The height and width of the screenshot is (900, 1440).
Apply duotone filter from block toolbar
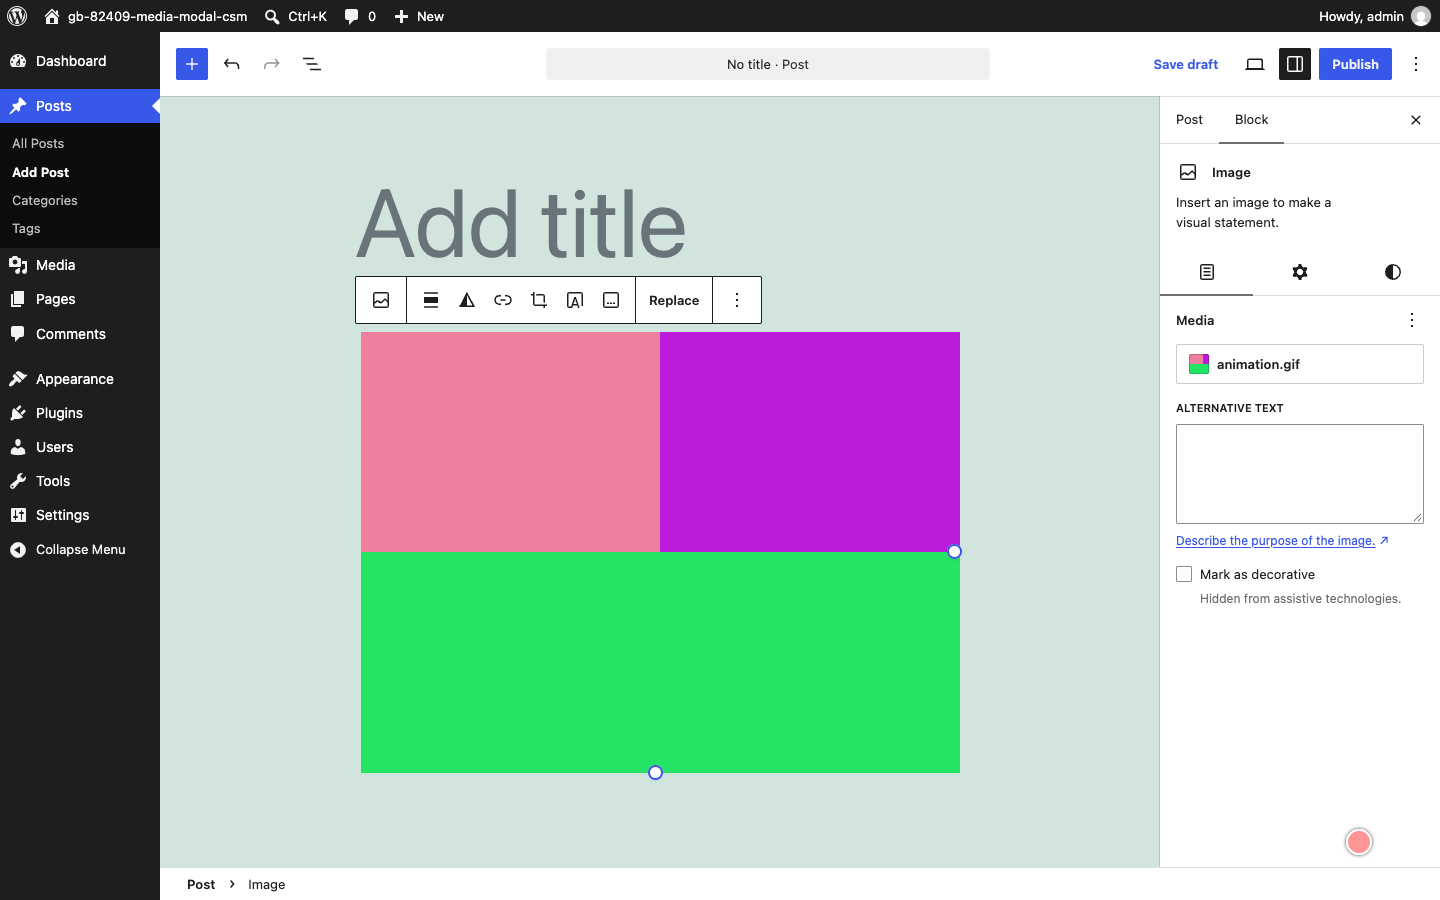467,300
